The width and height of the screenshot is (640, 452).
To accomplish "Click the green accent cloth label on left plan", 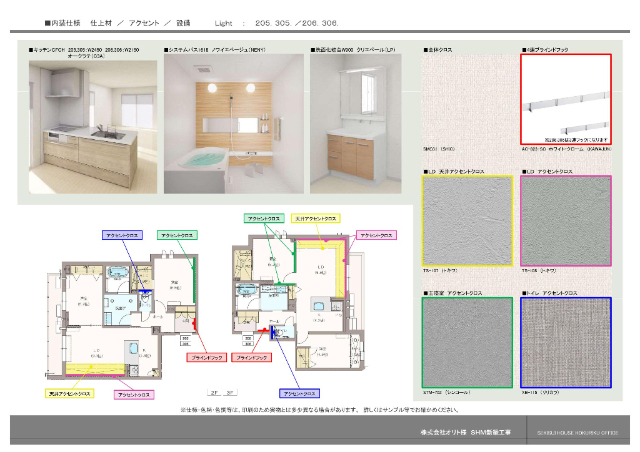I will 176,234.
